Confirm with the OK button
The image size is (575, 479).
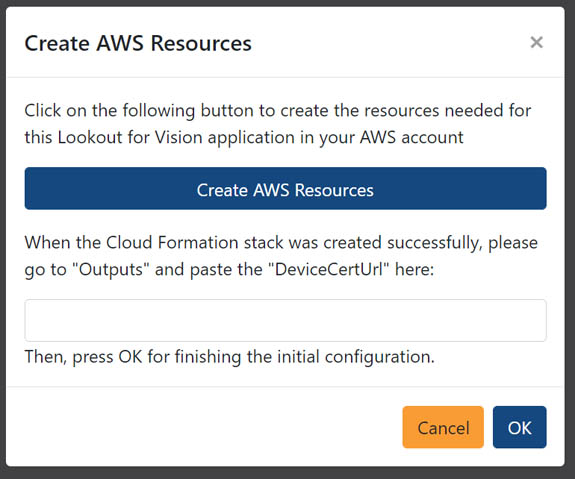tap(519, 427)
